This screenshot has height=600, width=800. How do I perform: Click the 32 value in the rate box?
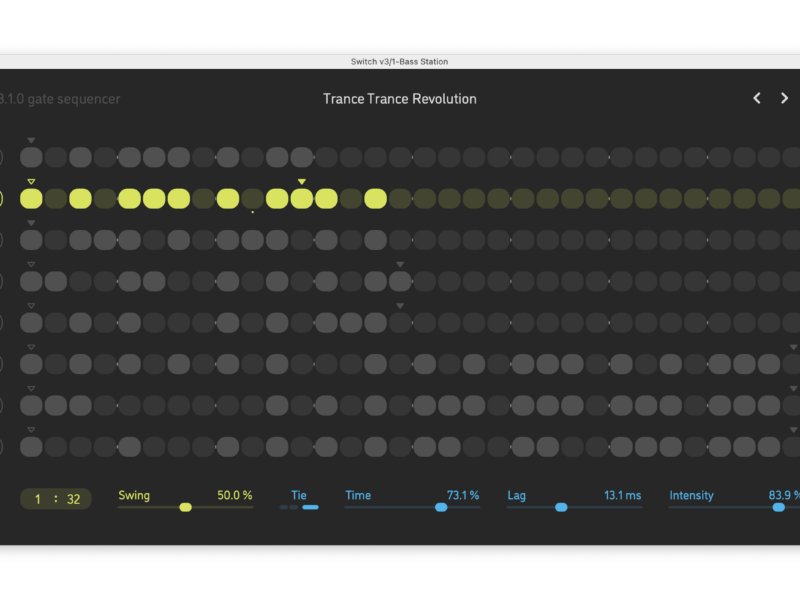point(73,499)
